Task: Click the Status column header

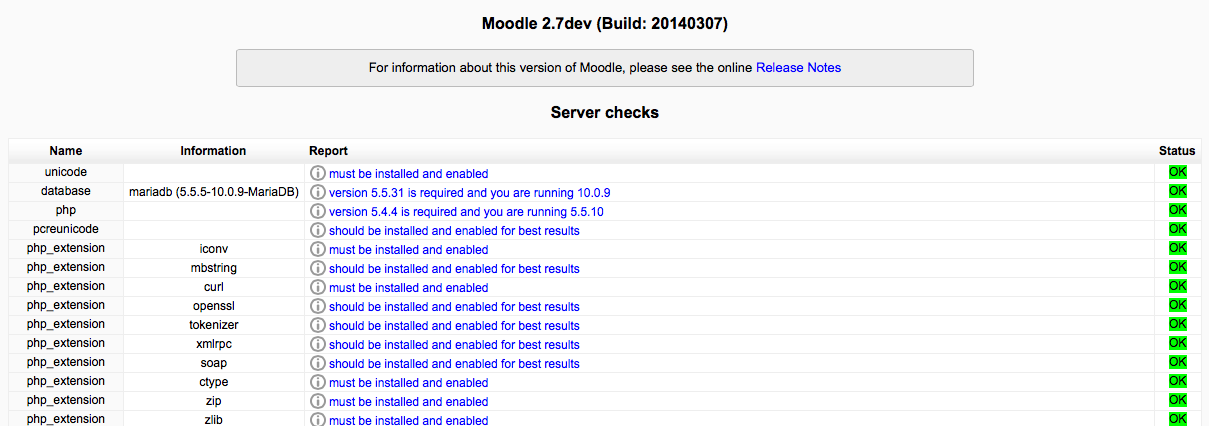Action: click(x=1177, y=151)
